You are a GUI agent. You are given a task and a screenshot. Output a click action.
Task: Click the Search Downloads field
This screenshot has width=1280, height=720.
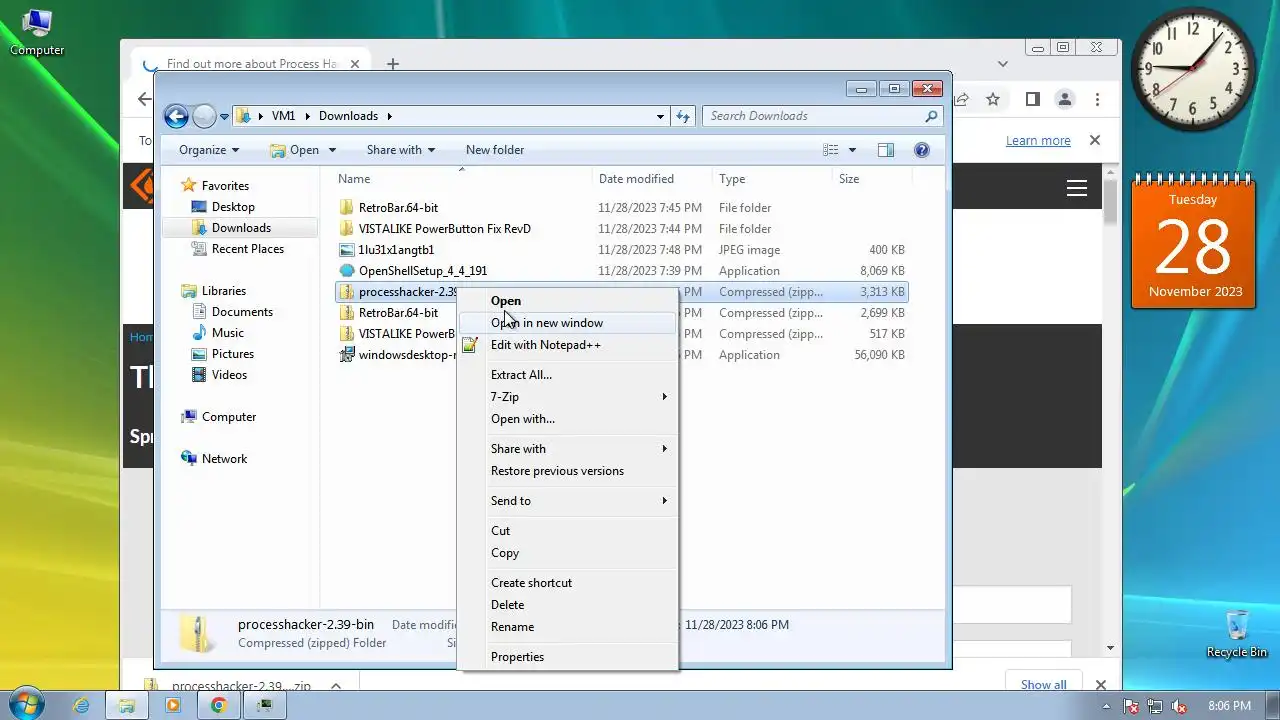[x=822, y=116]
